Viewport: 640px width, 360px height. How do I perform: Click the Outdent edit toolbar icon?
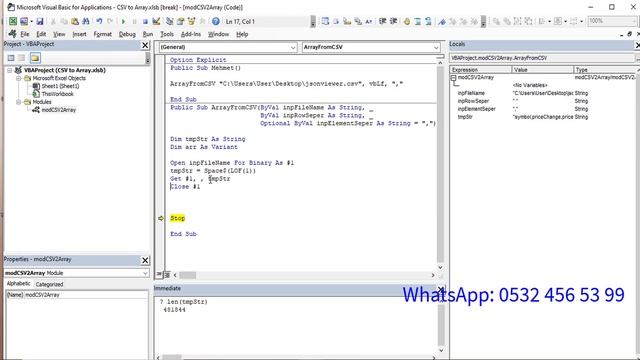pos(393,21)
